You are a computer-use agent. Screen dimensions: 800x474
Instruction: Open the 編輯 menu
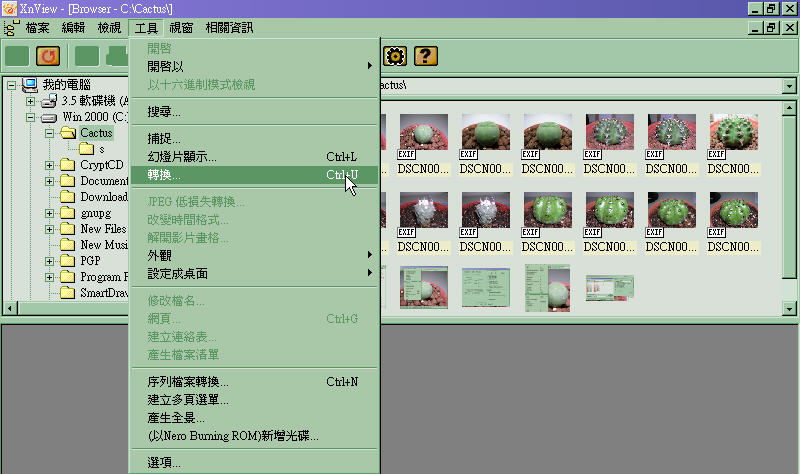click(73, 28)
